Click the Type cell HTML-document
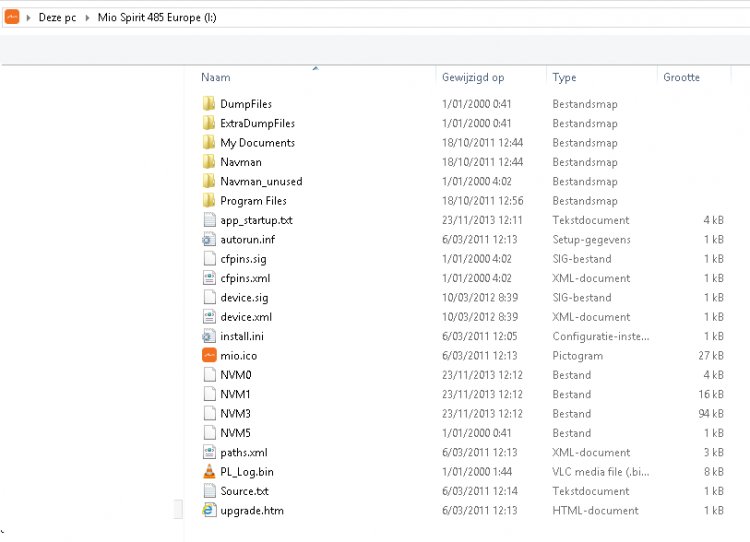The height and width of the screenshot is (542, 750). [595, 510]
